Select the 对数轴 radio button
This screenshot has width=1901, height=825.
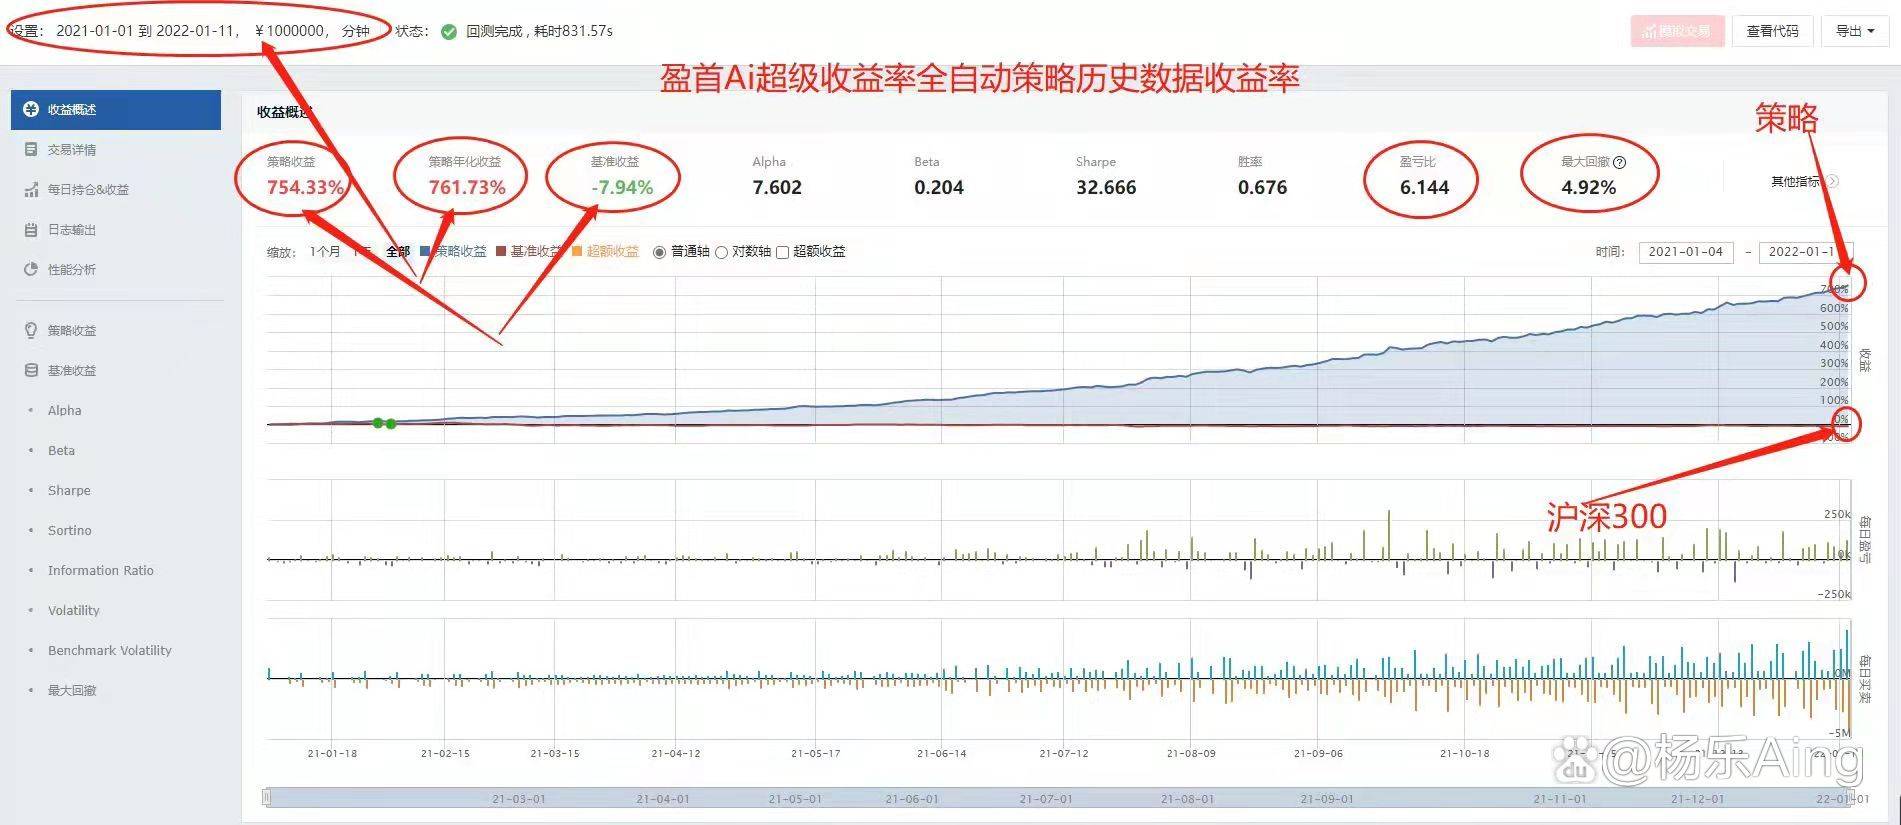pos(721,253)
